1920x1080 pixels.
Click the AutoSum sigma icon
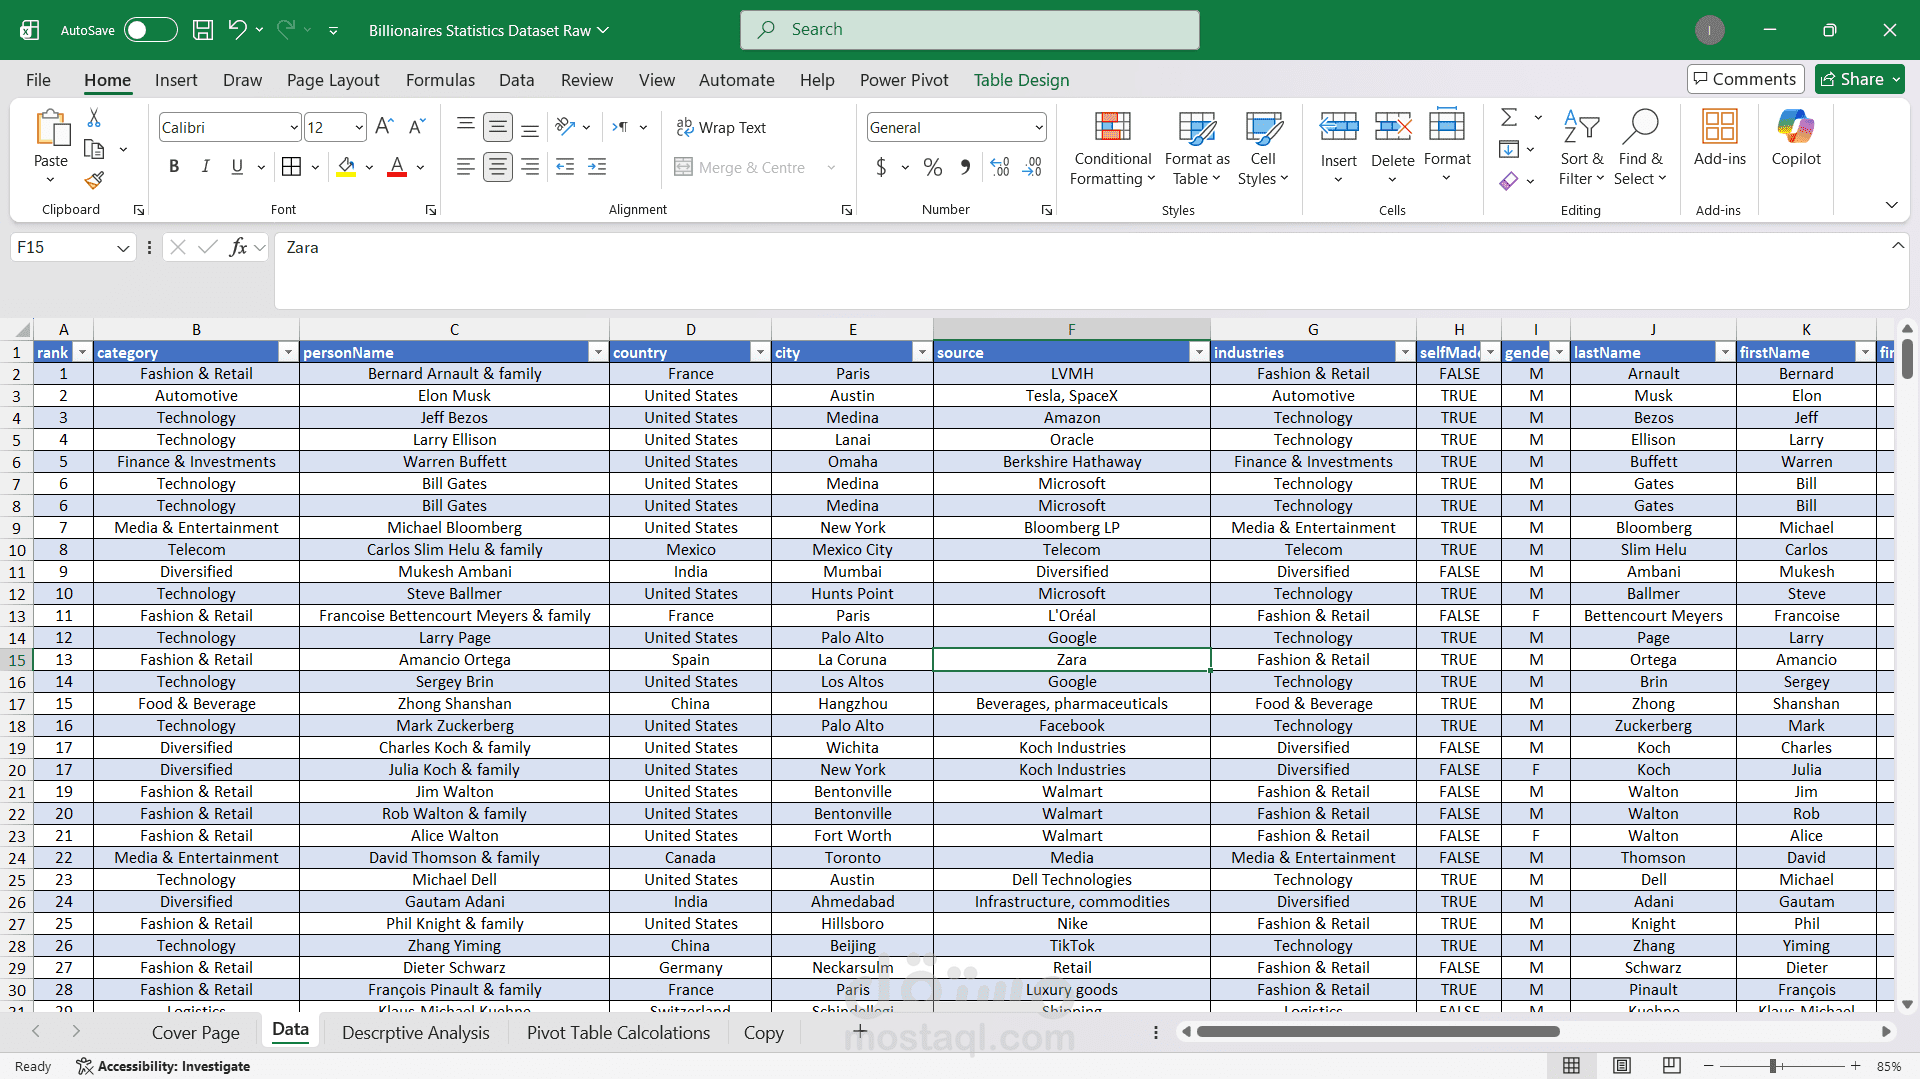coord(1509,118)
